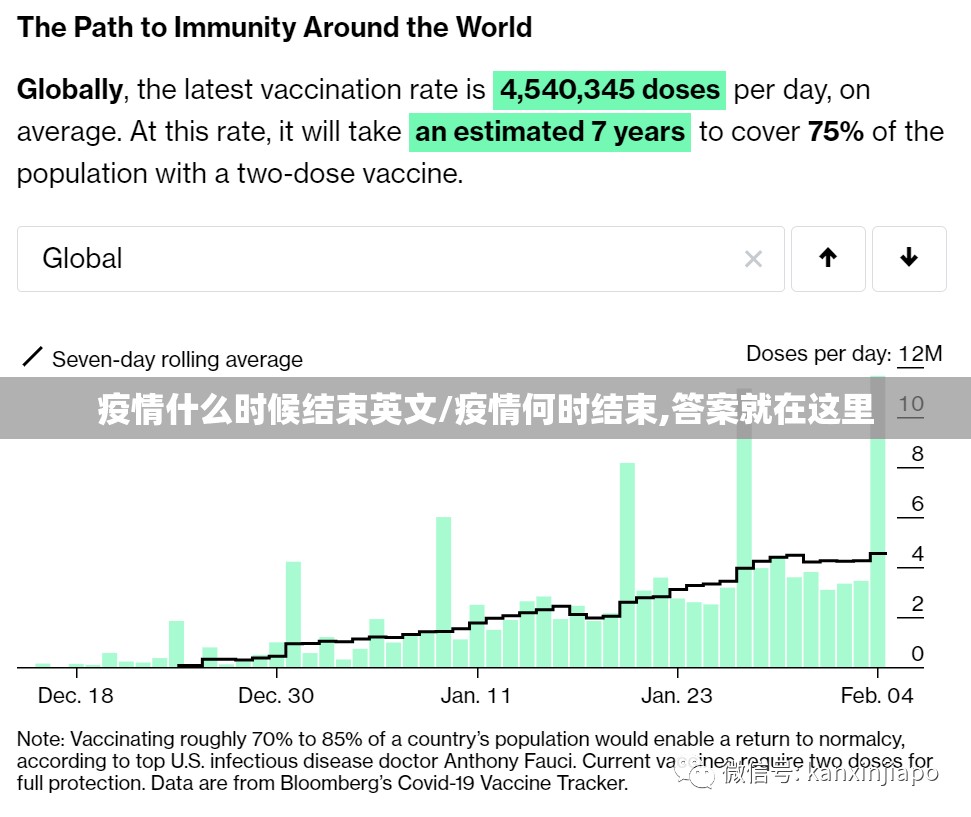Viewport: 971px width, 817px height.
Task: Click the down arrow button beside Global
Action: point(908,259)
